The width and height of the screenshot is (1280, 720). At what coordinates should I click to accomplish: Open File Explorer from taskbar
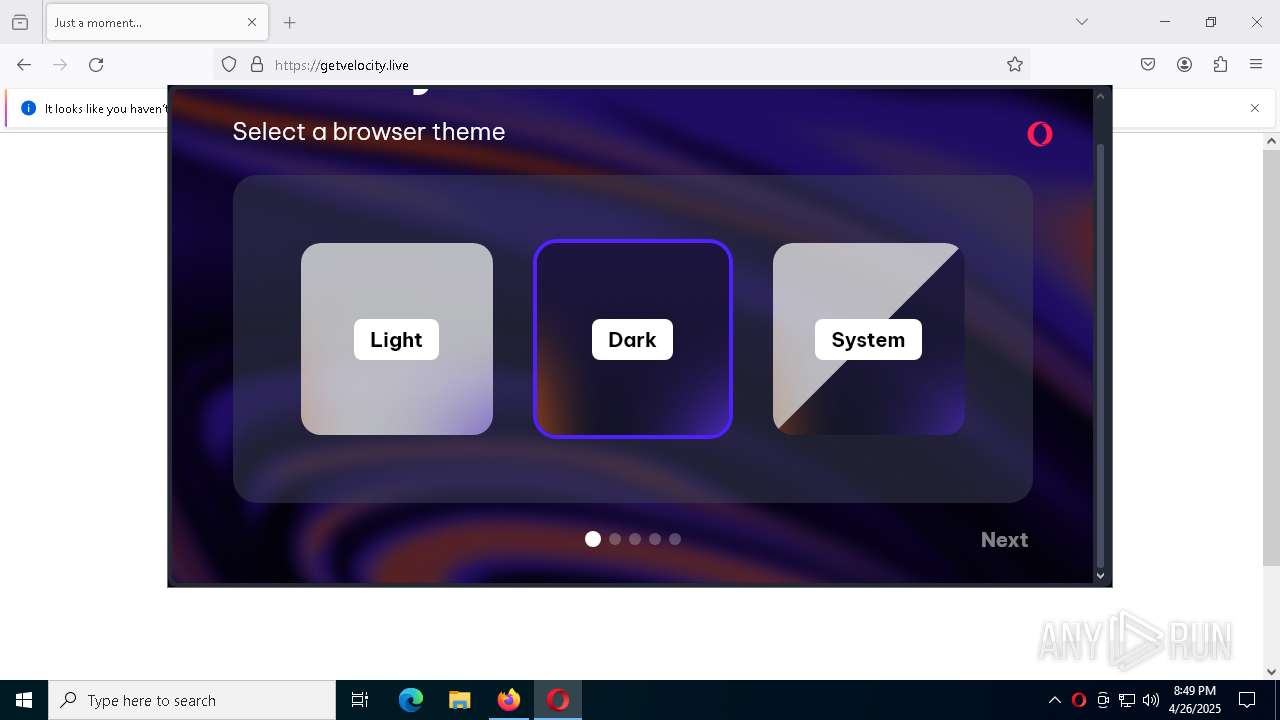pyautogui.click(x=459, y=700)
